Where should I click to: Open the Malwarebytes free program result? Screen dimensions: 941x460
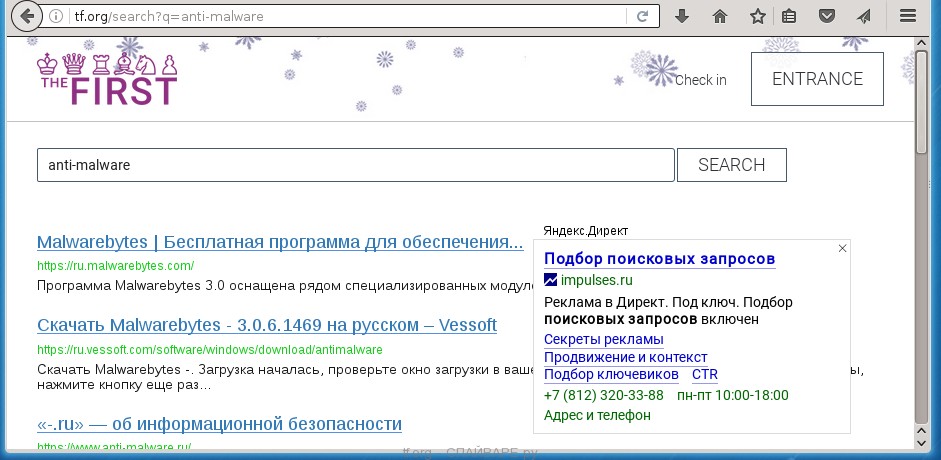pos(279,242)
